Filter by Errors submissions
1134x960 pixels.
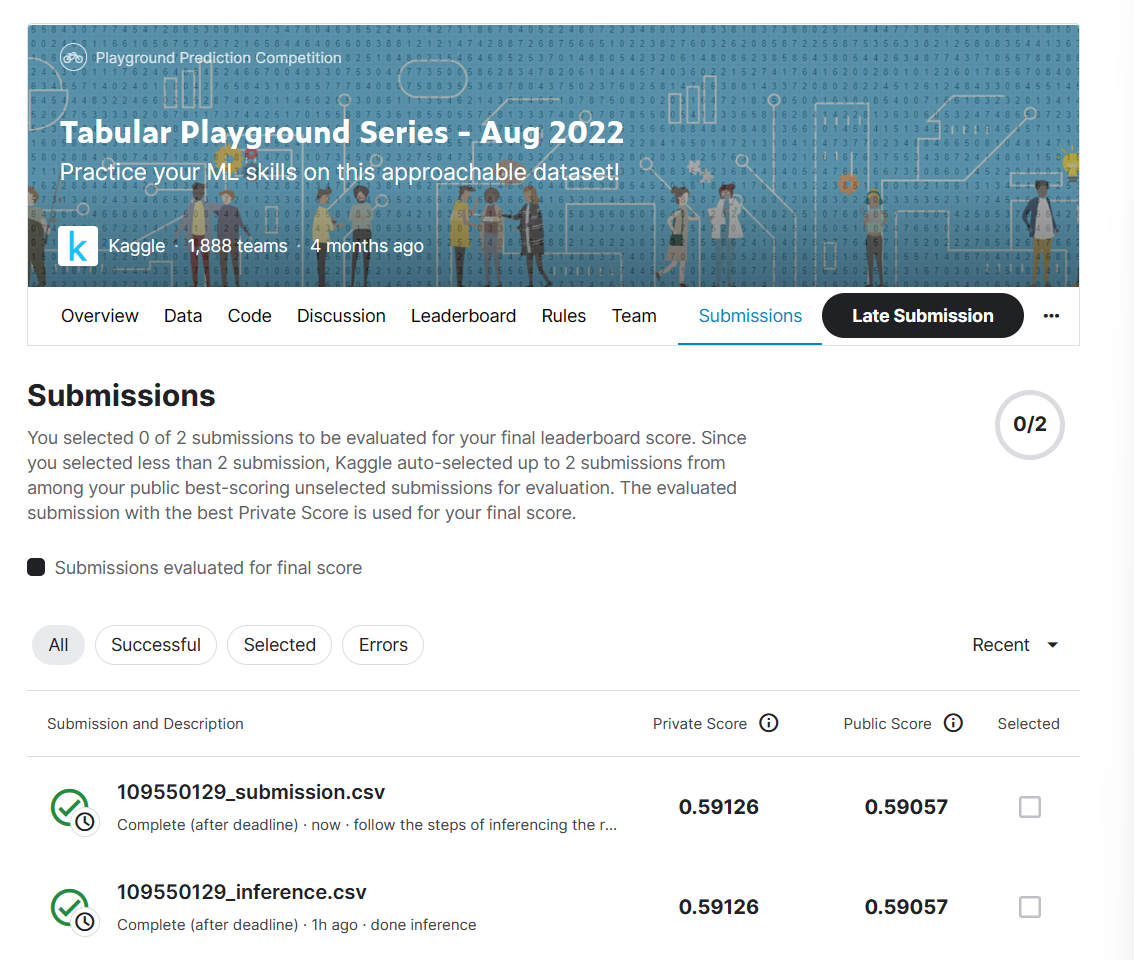(383, 645)
